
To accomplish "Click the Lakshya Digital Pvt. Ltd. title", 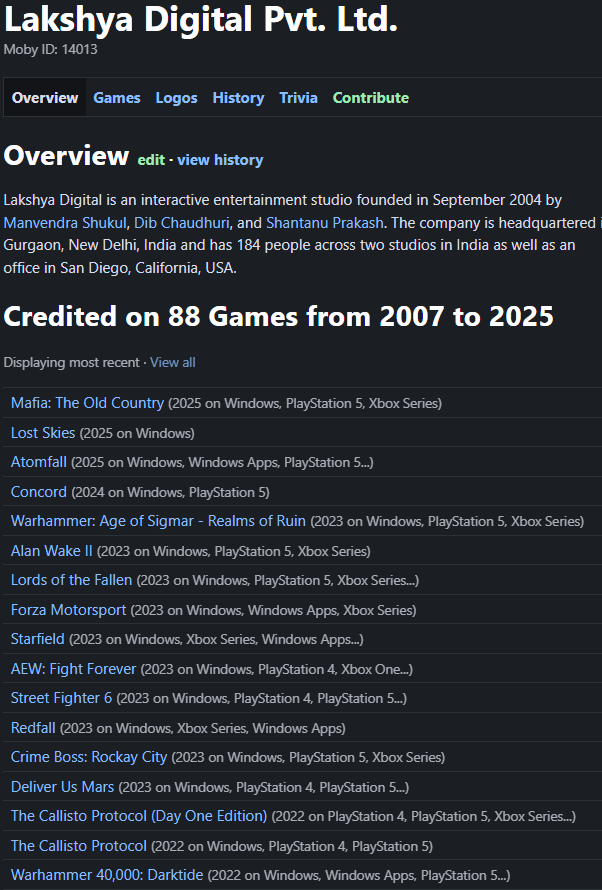I will click(201, 19).
